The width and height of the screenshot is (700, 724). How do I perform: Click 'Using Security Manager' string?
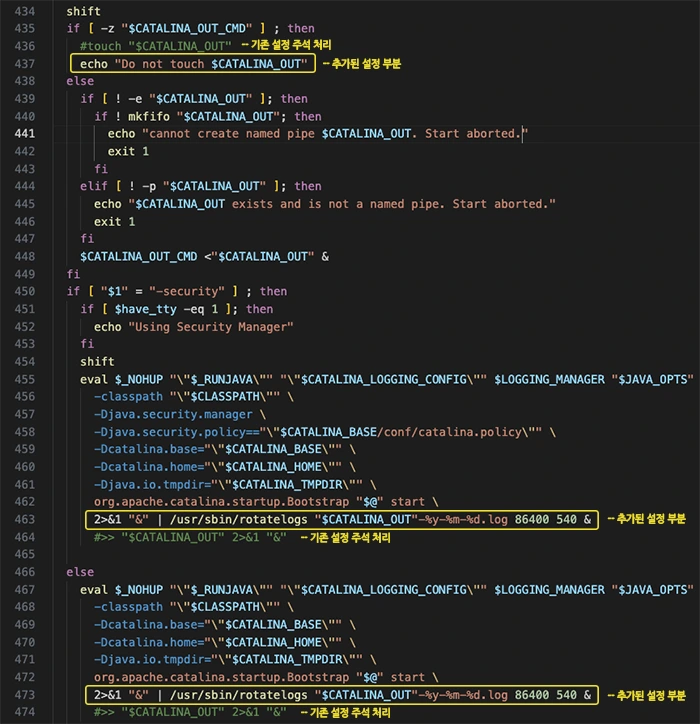point(211,327)
